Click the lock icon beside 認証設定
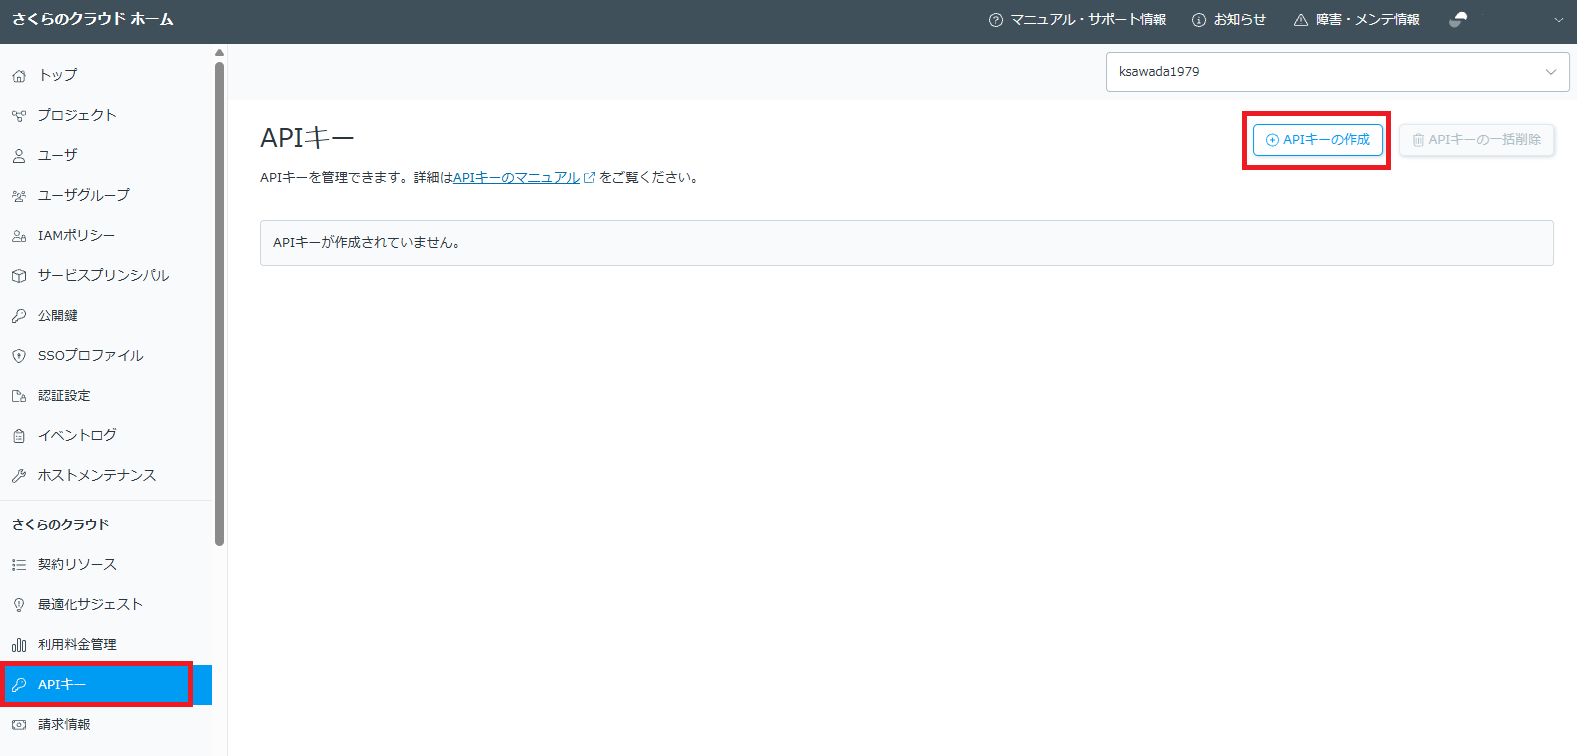Image resolution: width=1577 pixels, height=756 pixels. [x=19, y=396]
